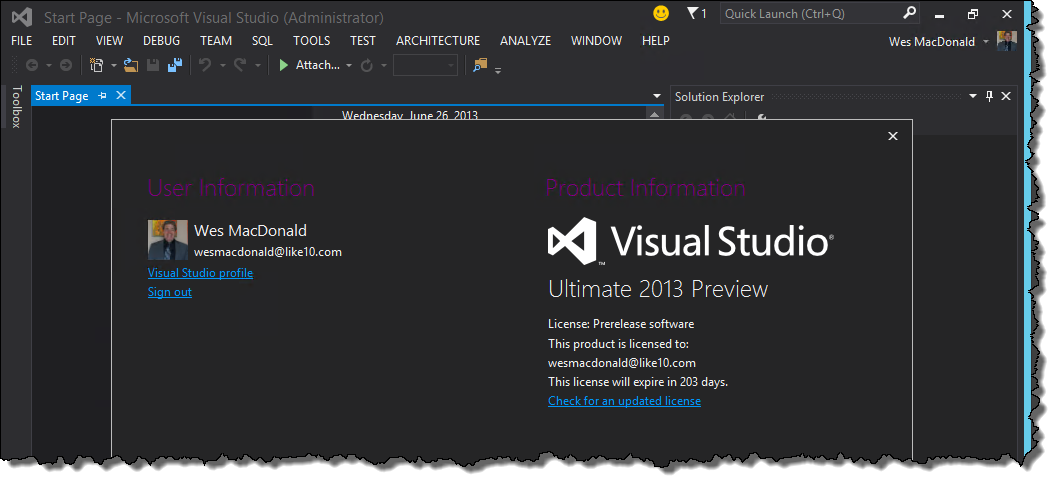Open the notifications flag icon
This screenshot has width=1059, height=484.
coord(694,14)
